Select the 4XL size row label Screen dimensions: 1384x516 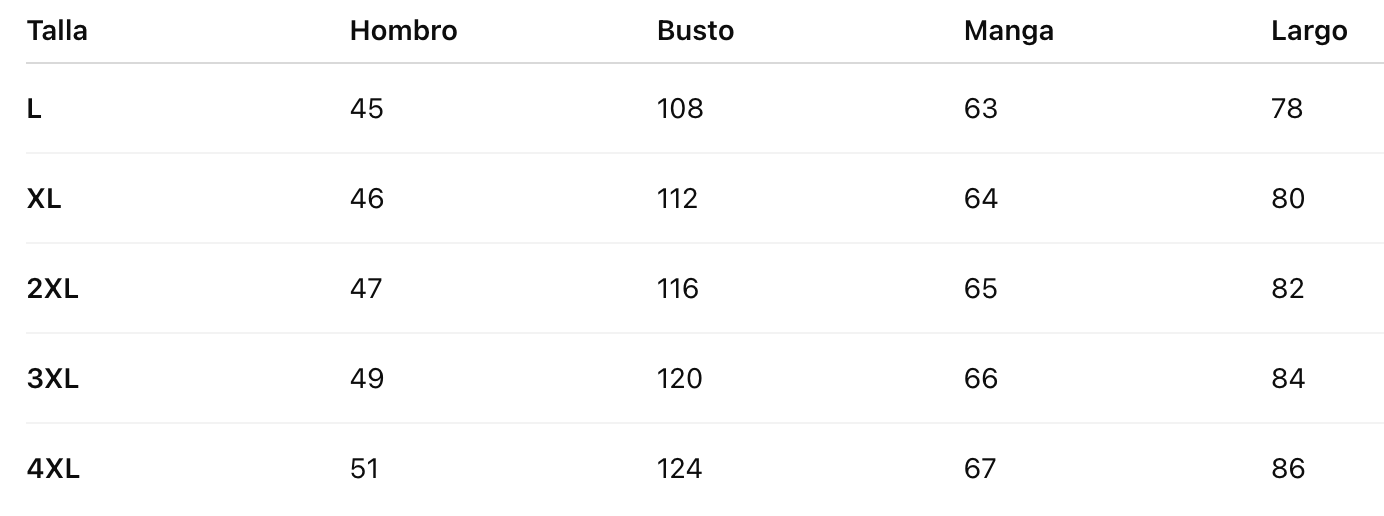click(x=53, y=469)
